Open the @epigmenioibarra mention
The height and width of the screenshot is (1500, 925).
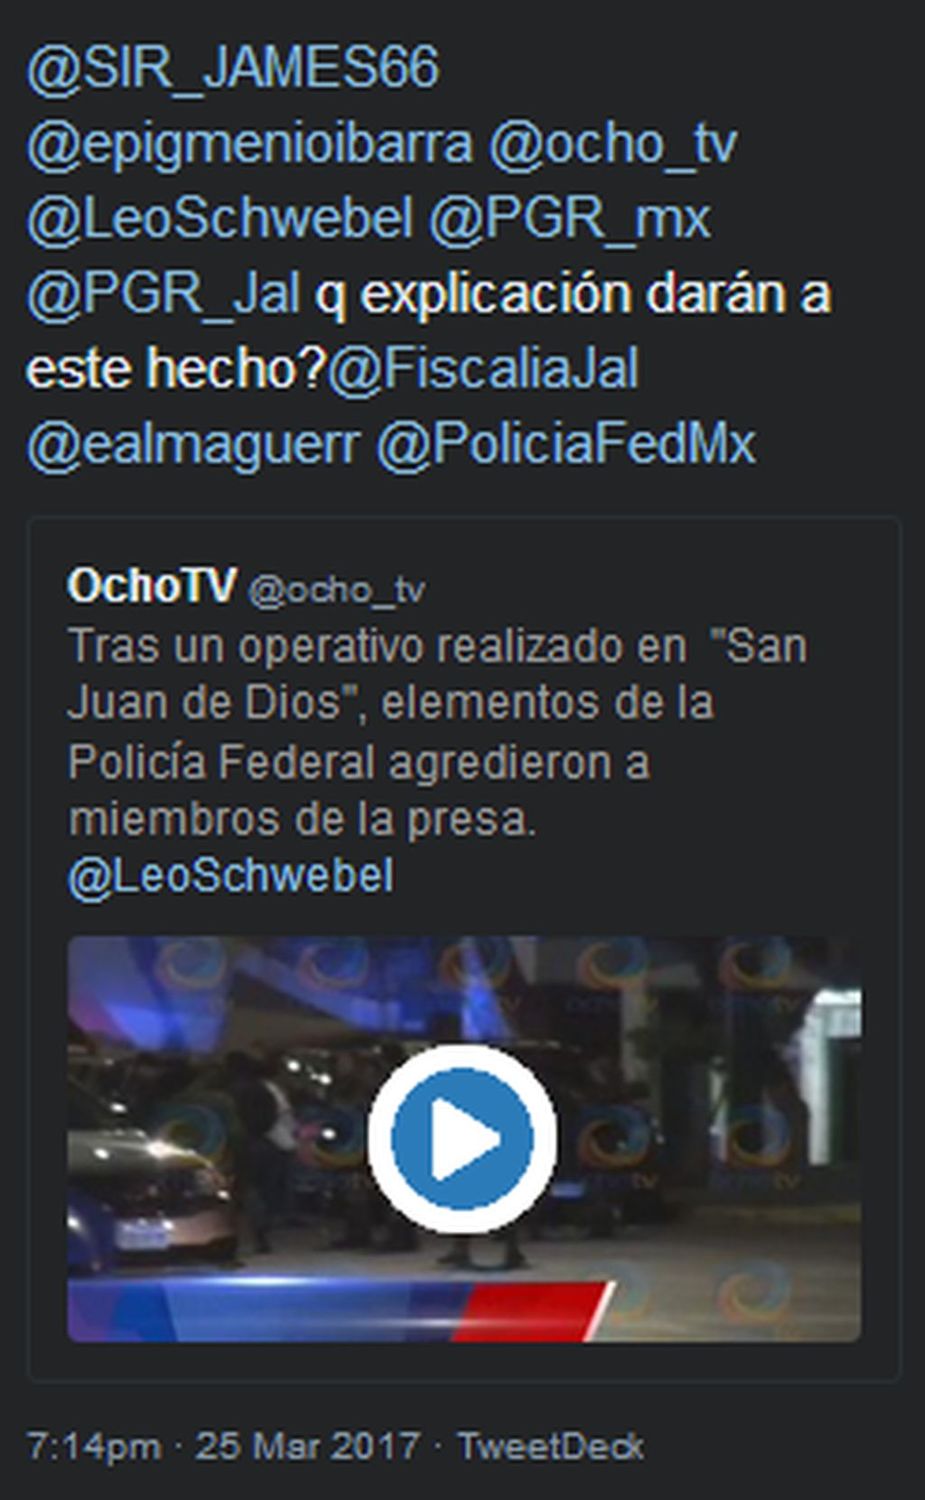coord(249,146)
